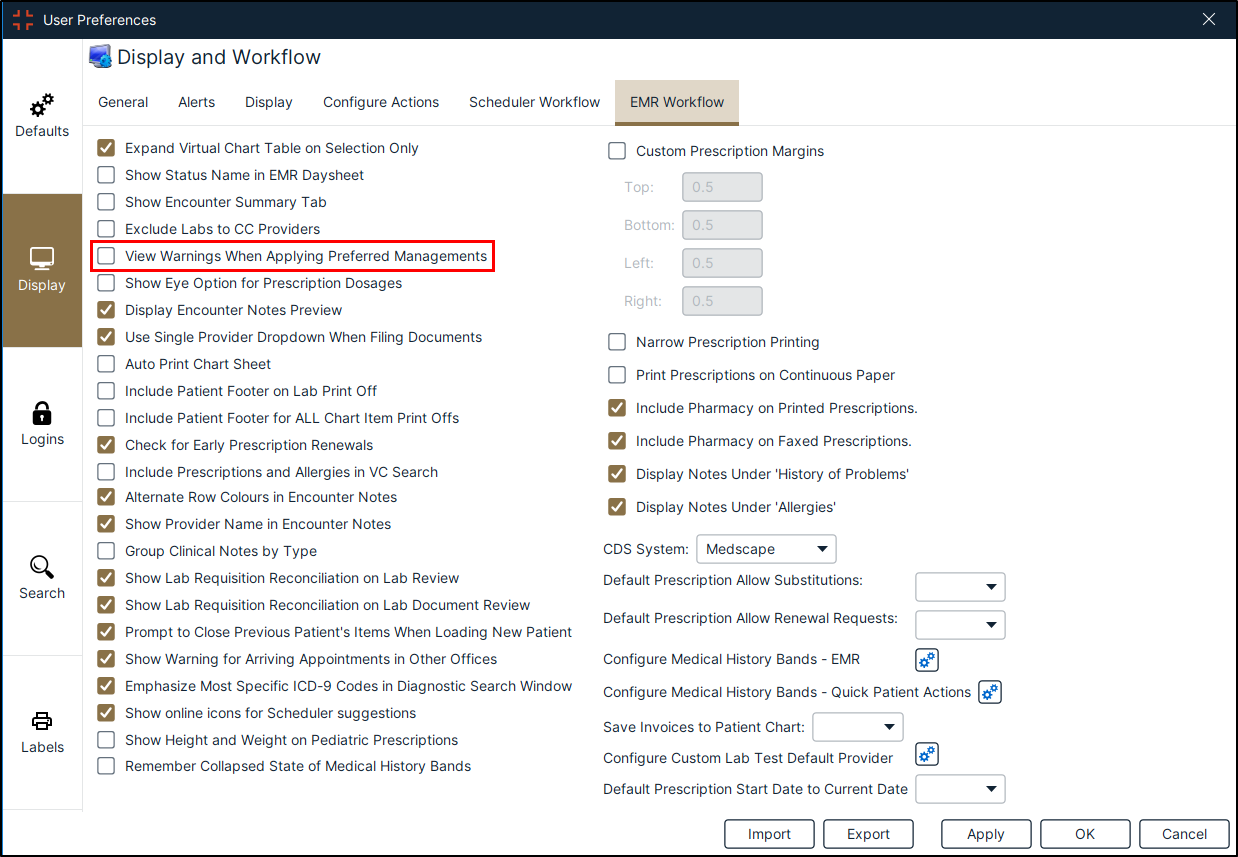Switch to the Scheduler Workflow tab
This screenshot has width=1238, height=857.
[534, 102]
